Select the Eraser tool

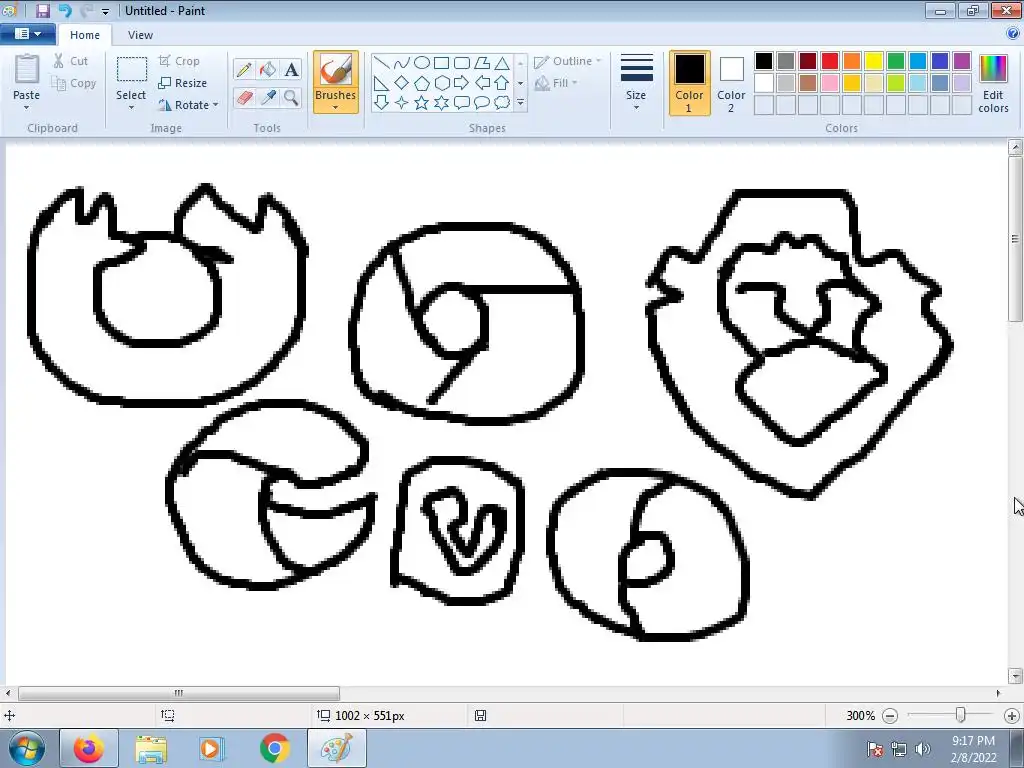[244, 97]
